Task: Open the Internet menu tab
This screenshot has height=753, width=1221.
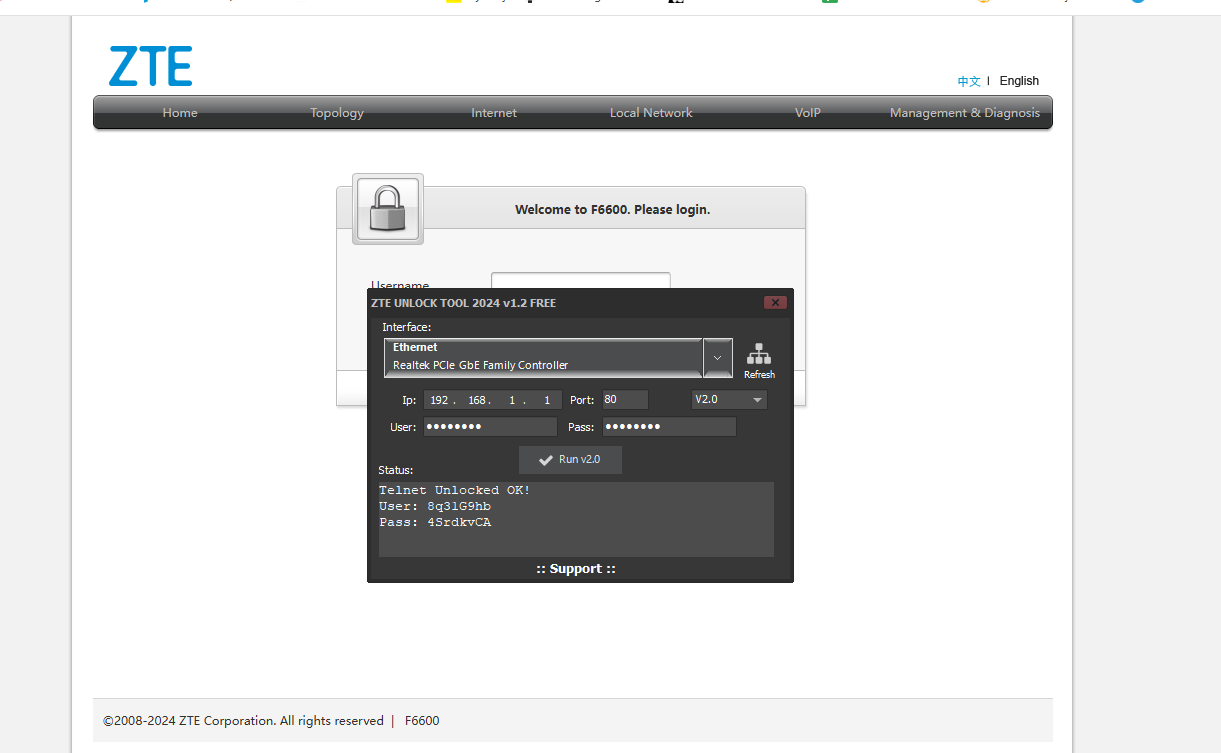Action: tap(494, 113)
